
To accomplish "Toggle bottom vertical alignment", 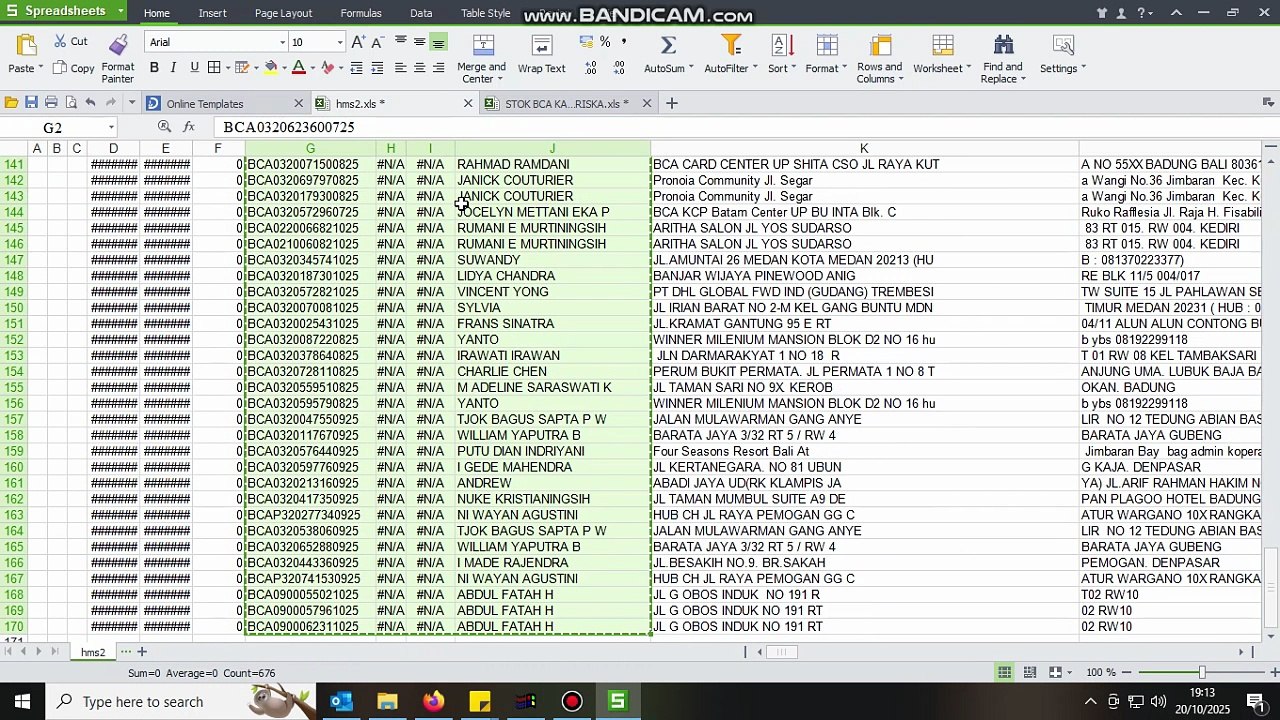I will point(438,42).
